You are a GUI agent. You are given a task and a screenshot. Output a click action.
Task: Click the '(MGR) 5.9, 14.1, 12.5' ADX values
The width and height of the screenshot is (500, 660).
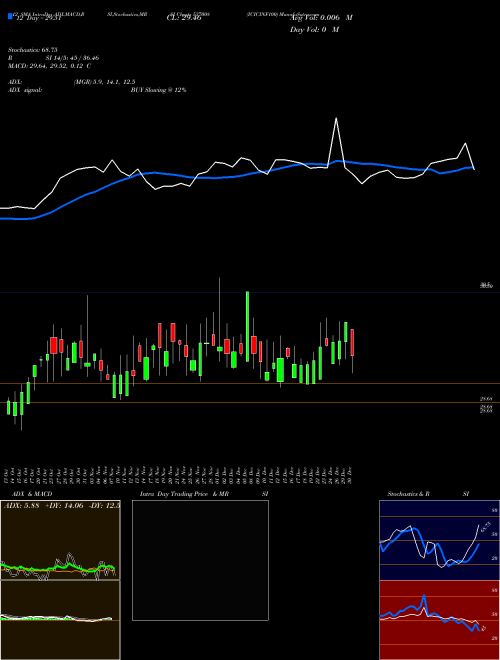(104, 82)
